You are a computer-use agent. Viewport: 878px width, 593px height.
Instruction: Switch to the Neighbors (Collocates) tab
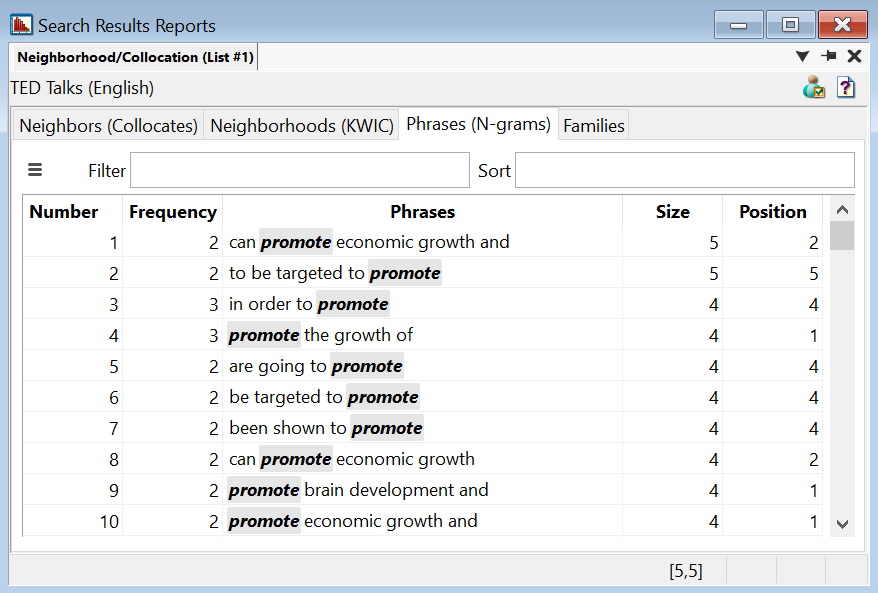coord(108,126)
